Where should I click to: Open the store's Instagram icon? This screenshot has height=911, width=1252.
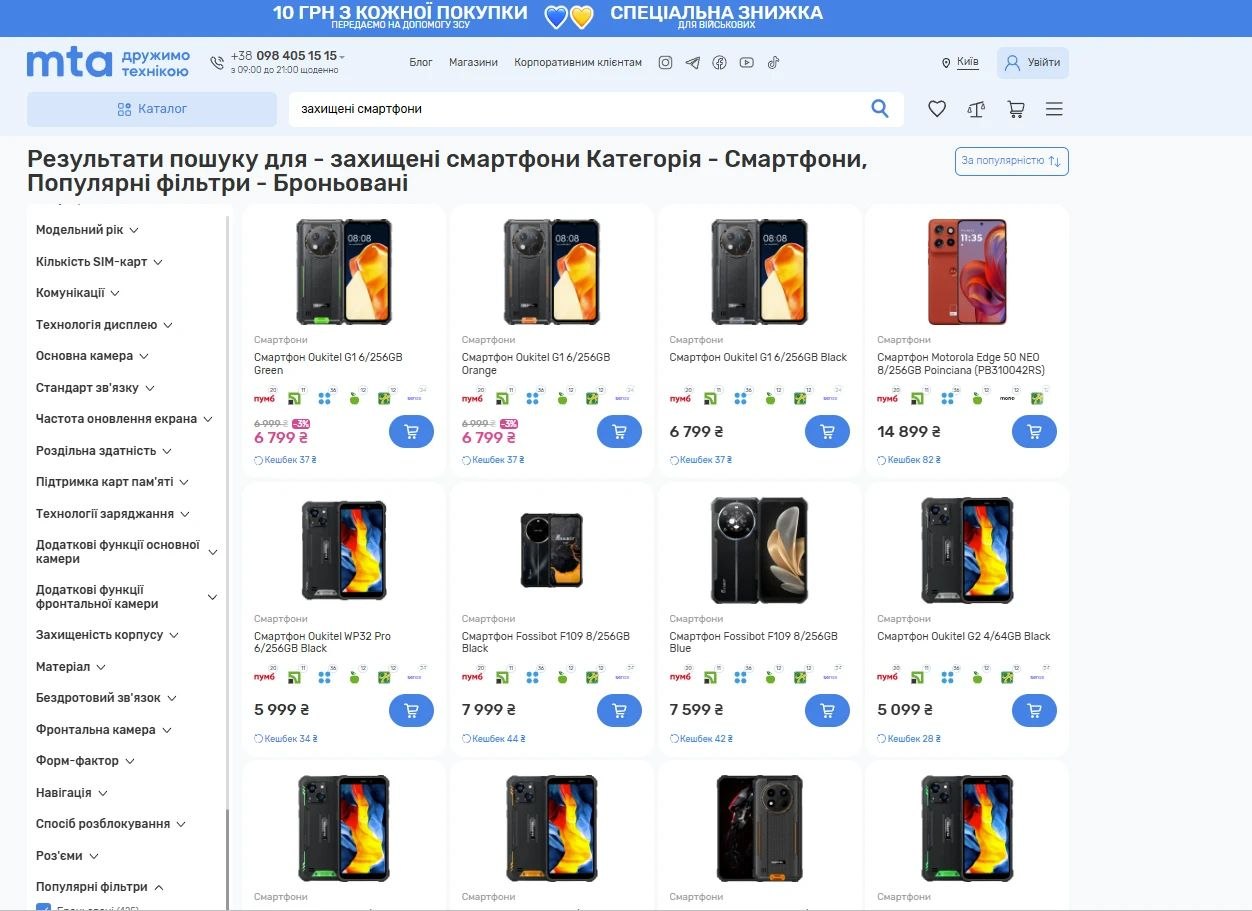665,62
